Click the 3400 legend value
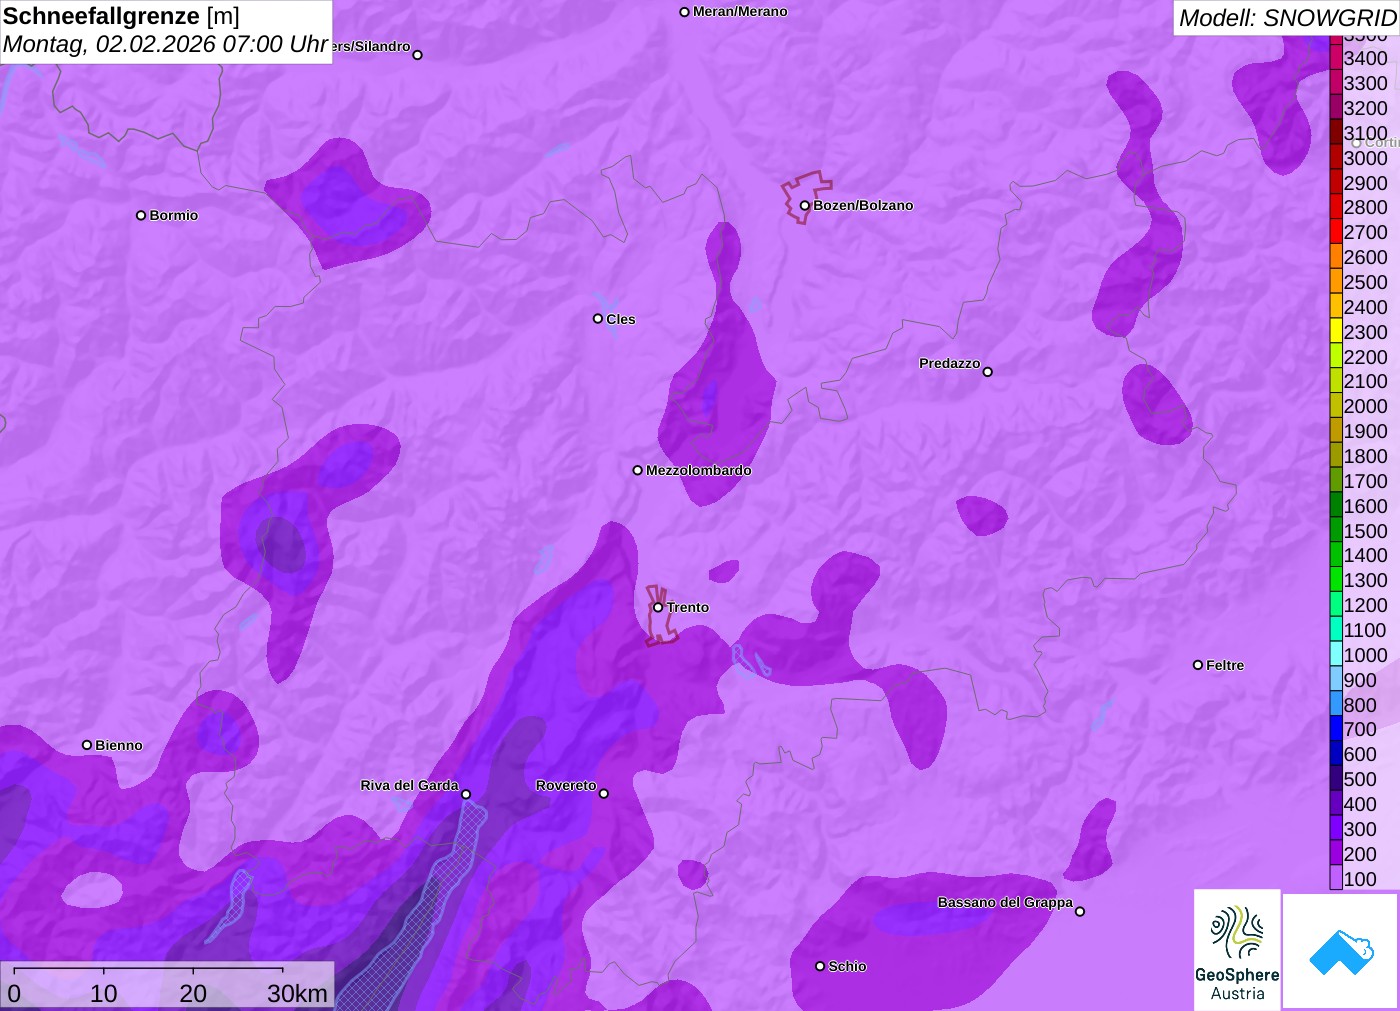 coord(1366,58)
